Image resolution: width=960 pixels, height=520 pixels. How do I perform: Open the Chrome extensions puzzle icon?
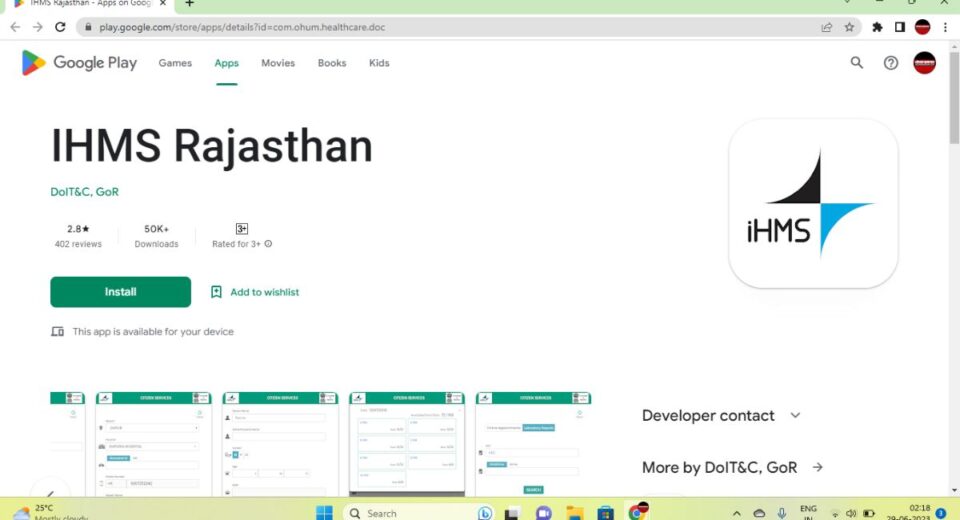tap(877, 27)
